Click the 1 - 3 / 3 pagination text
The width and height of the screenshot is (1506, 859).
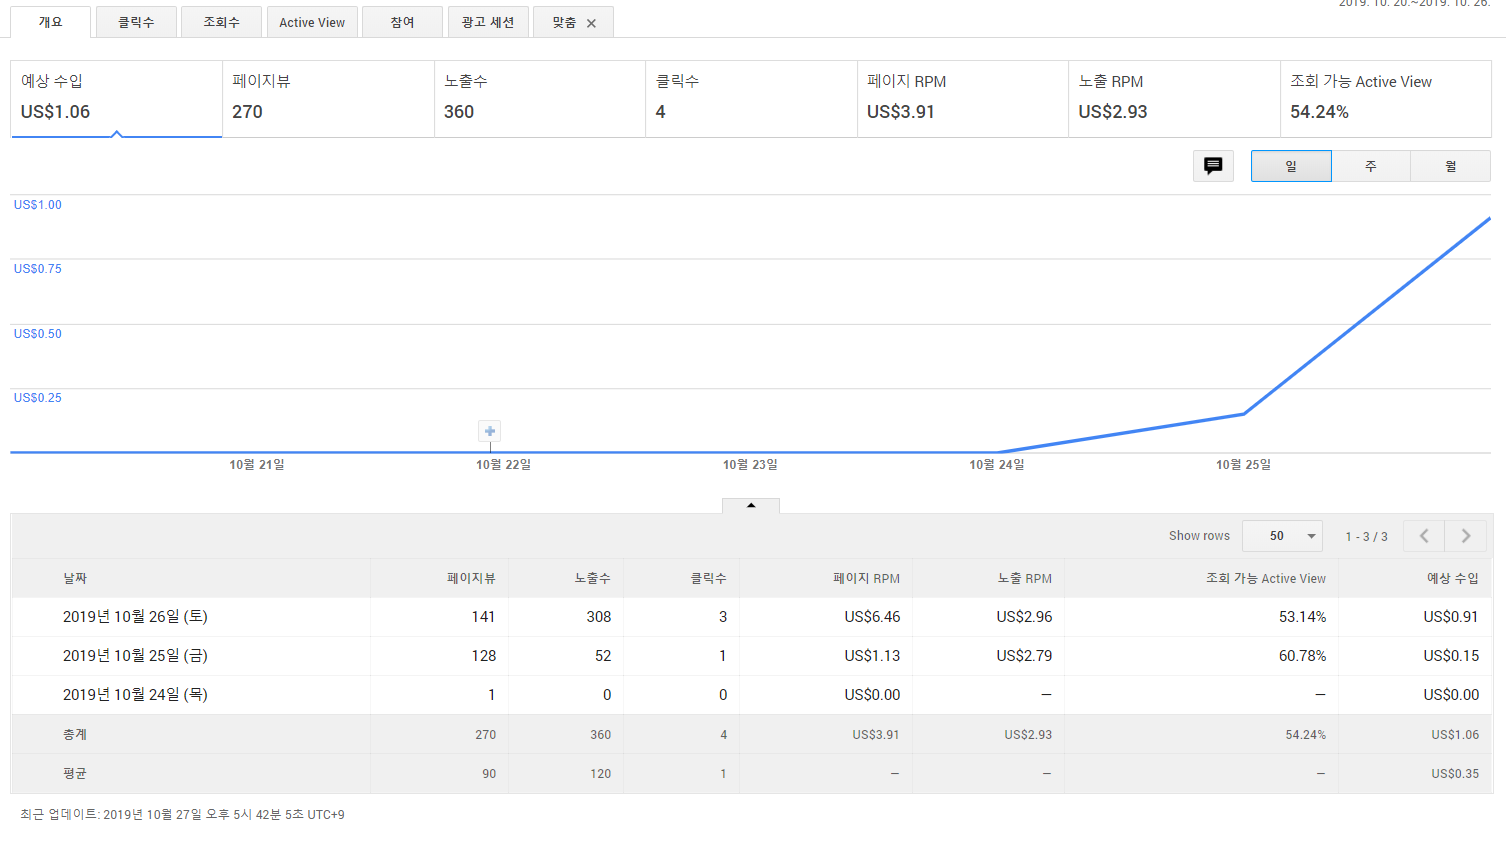[x=1366, y=537]
